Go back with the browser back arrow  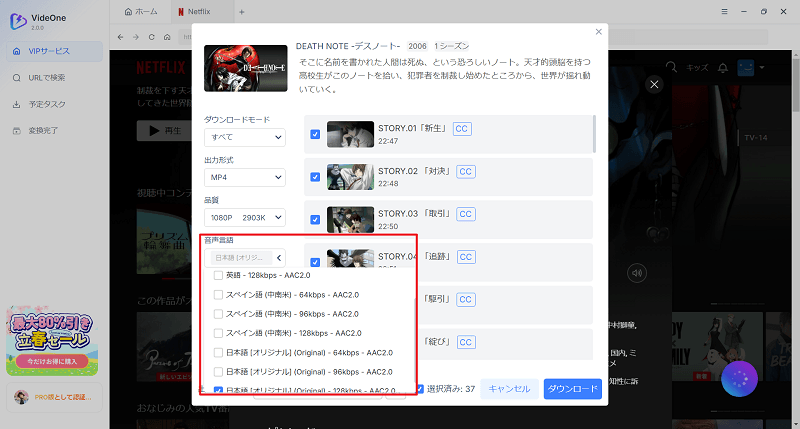coord(120,37)
